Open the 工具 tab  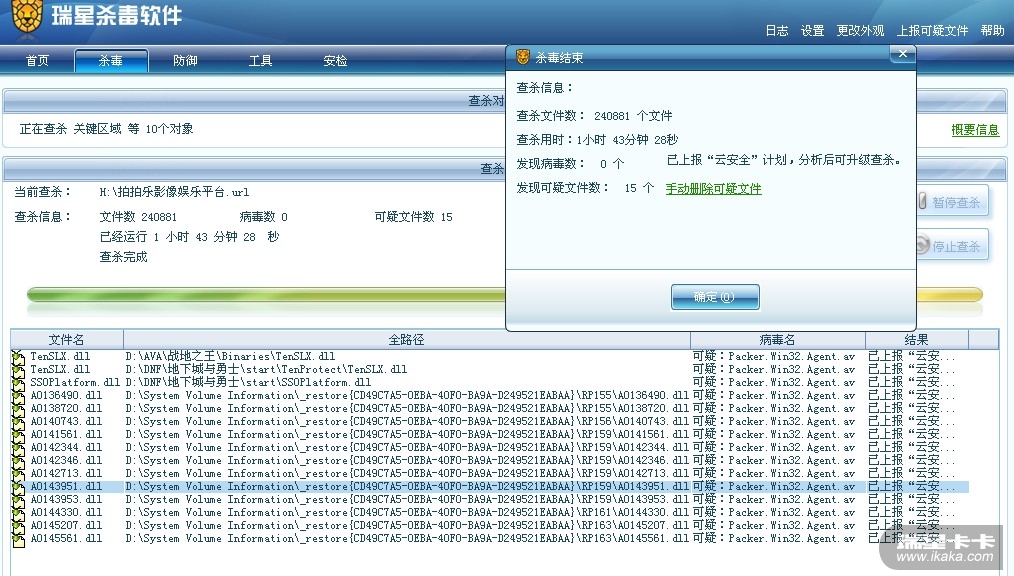pyautogui.click(x=260, y=61)
